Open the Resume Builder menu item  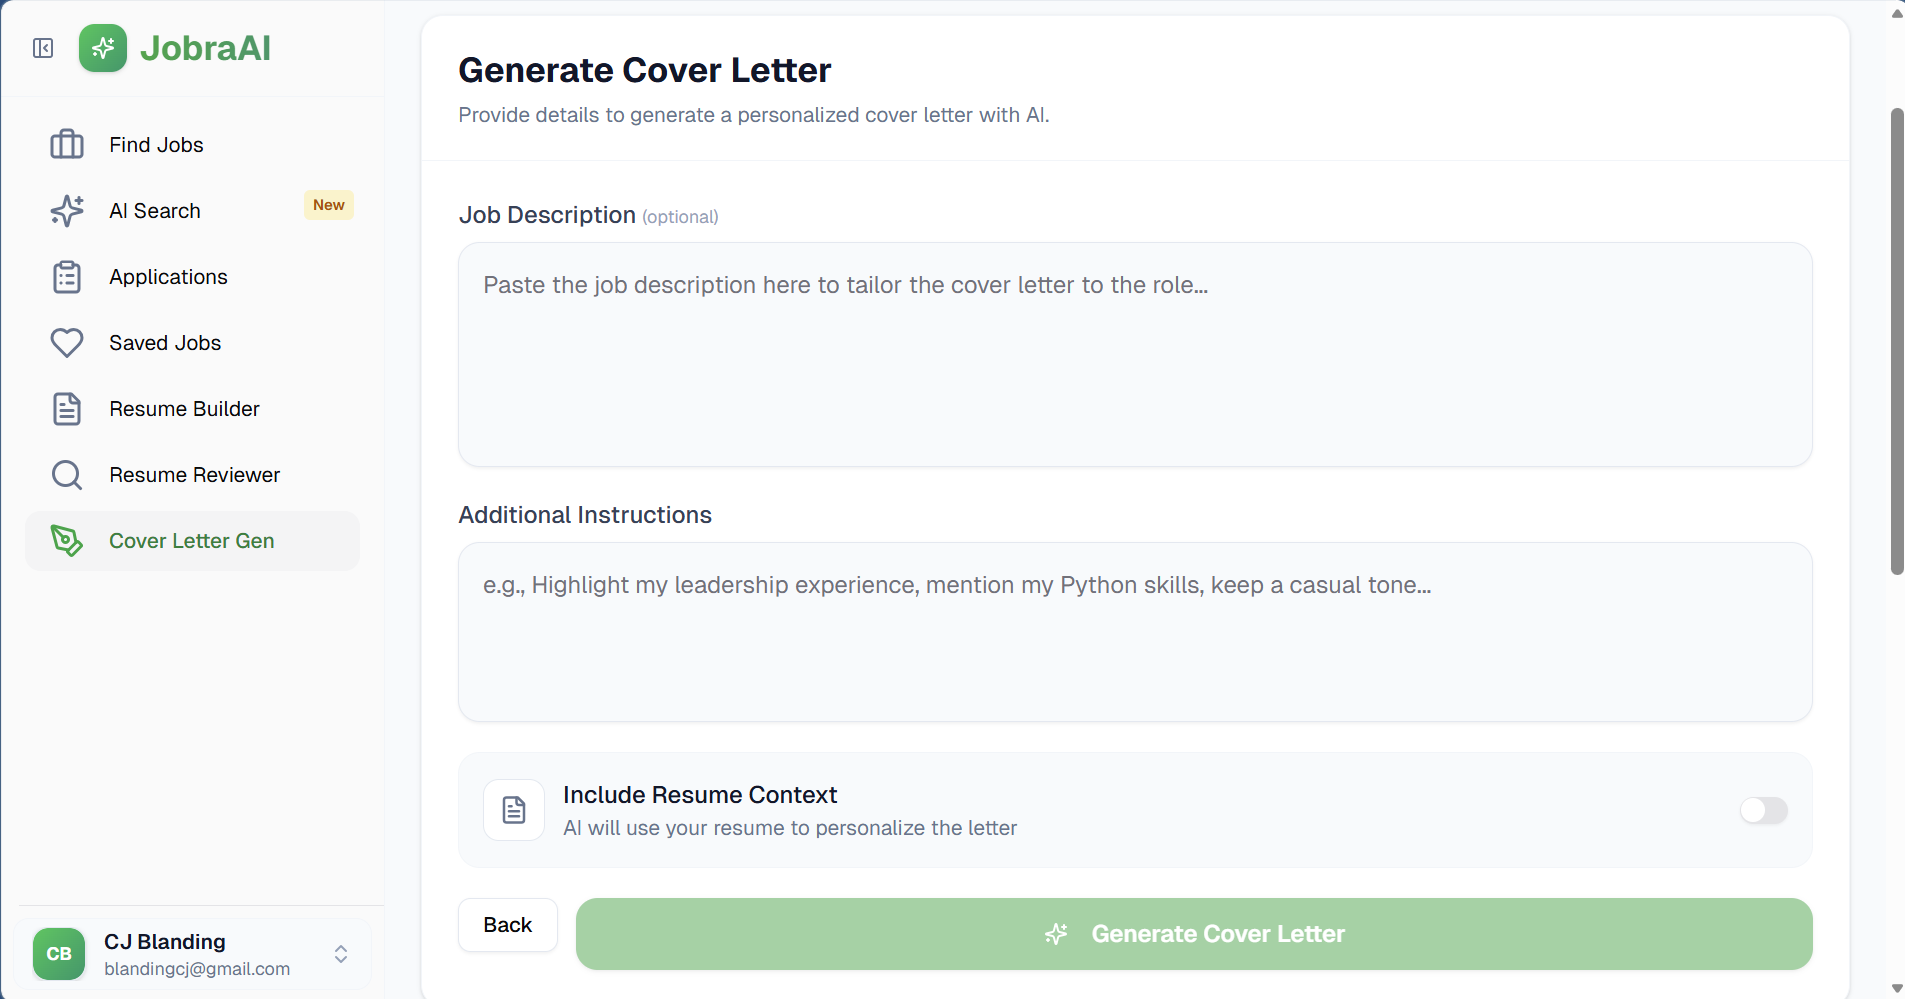pos(184,409)
